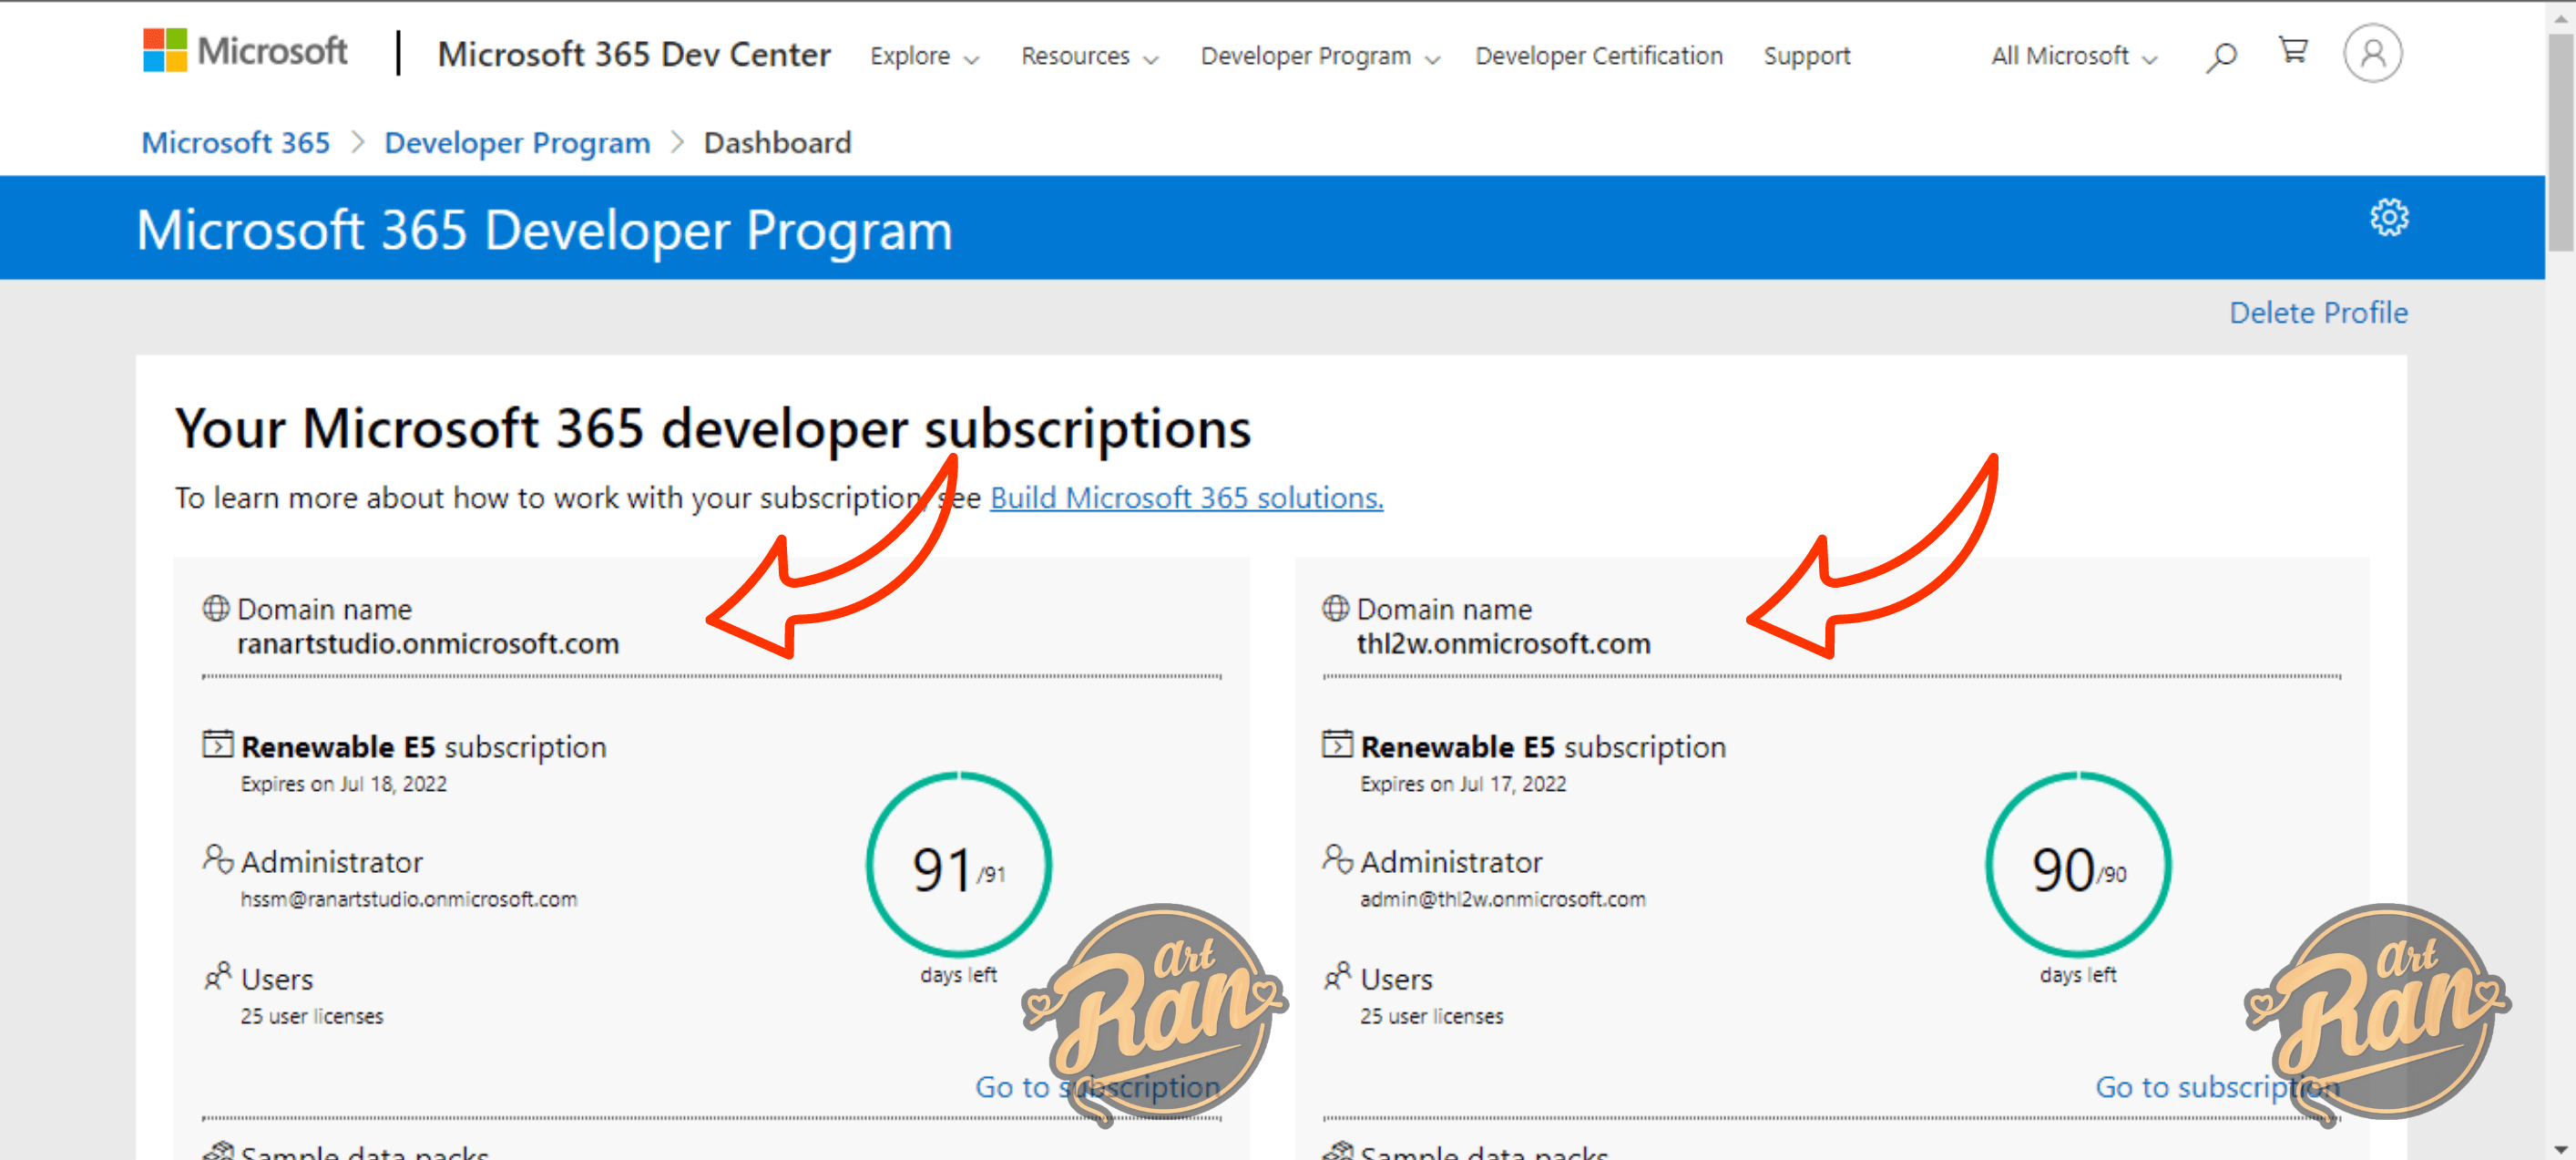Click the 90 days left progress ring
Screen dimensions: 2576x1160
coord(2078,865)
